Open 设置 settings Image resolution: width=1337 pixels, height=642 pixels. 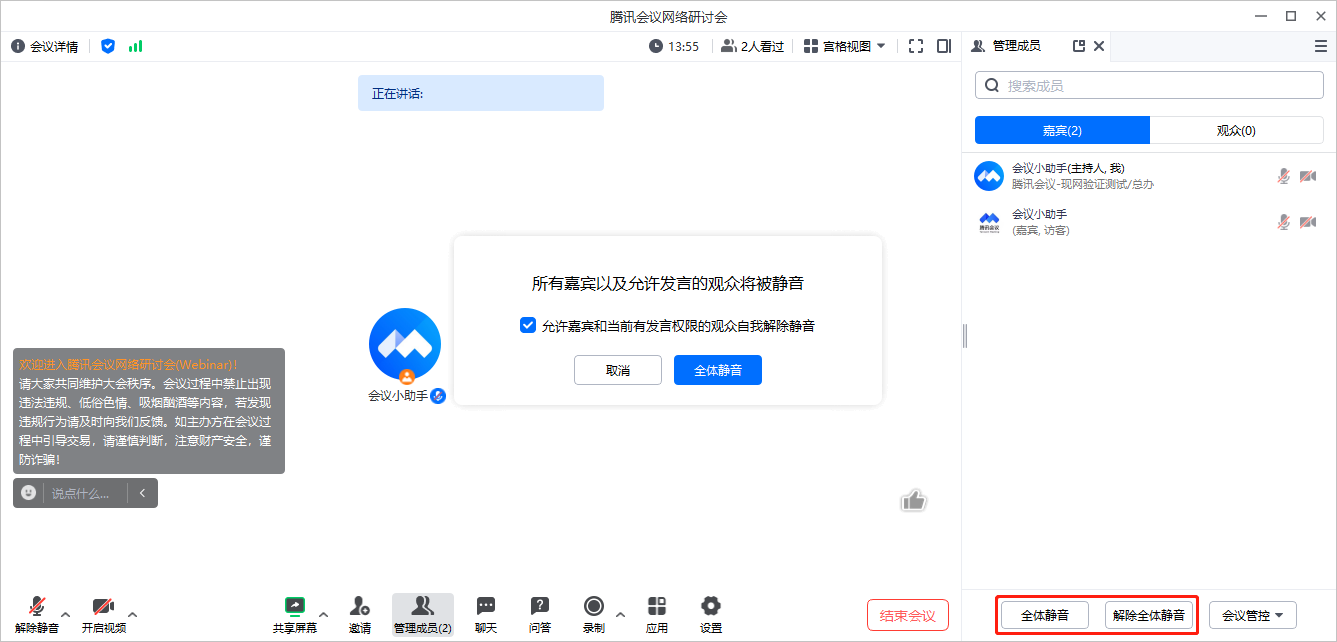tap(711, 615)
